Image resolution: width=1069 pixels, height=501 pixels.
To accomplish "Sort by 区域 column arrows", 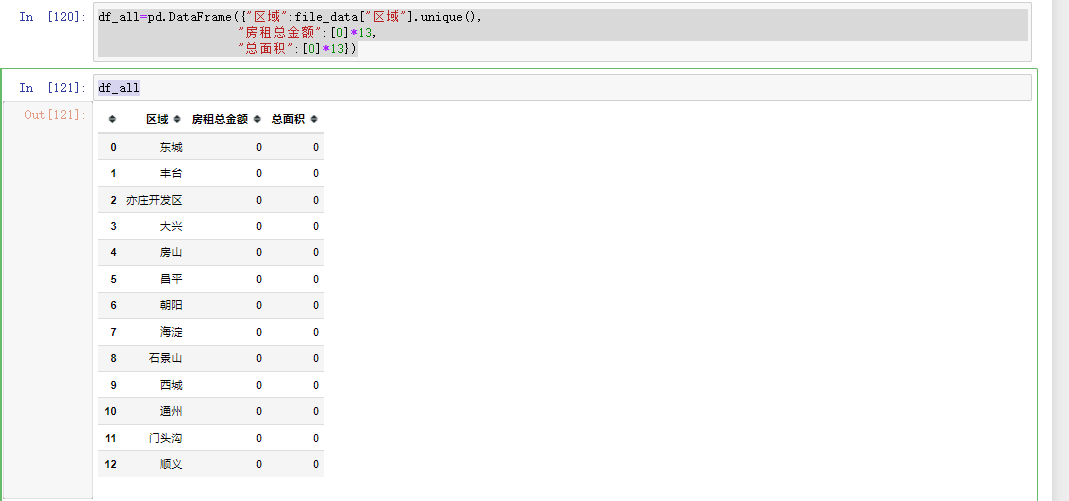I will (177, 119).
